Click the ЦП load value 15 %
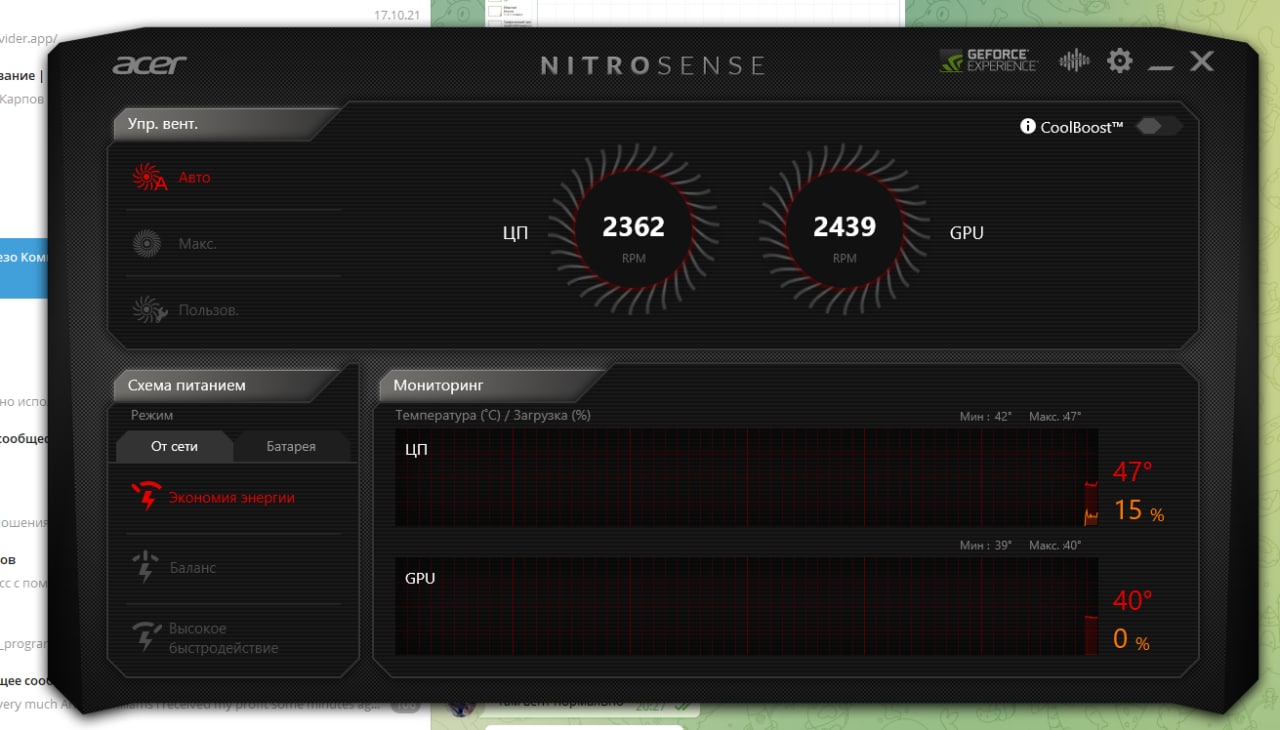Viewport: 1280px width, 730px height. [x=1139, y=511]
